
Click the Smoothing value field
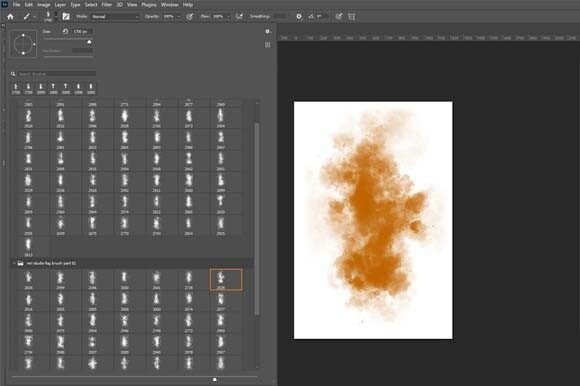tap(279, 17)
